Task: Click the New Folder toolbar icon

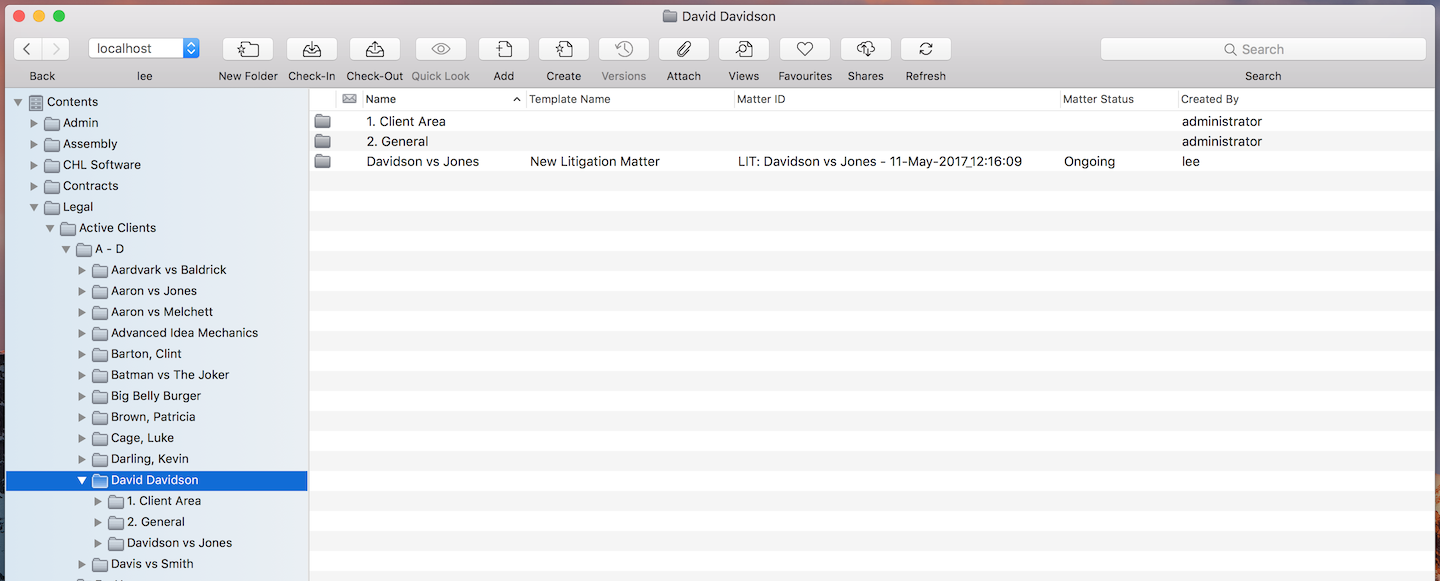Action: [248, 49]
